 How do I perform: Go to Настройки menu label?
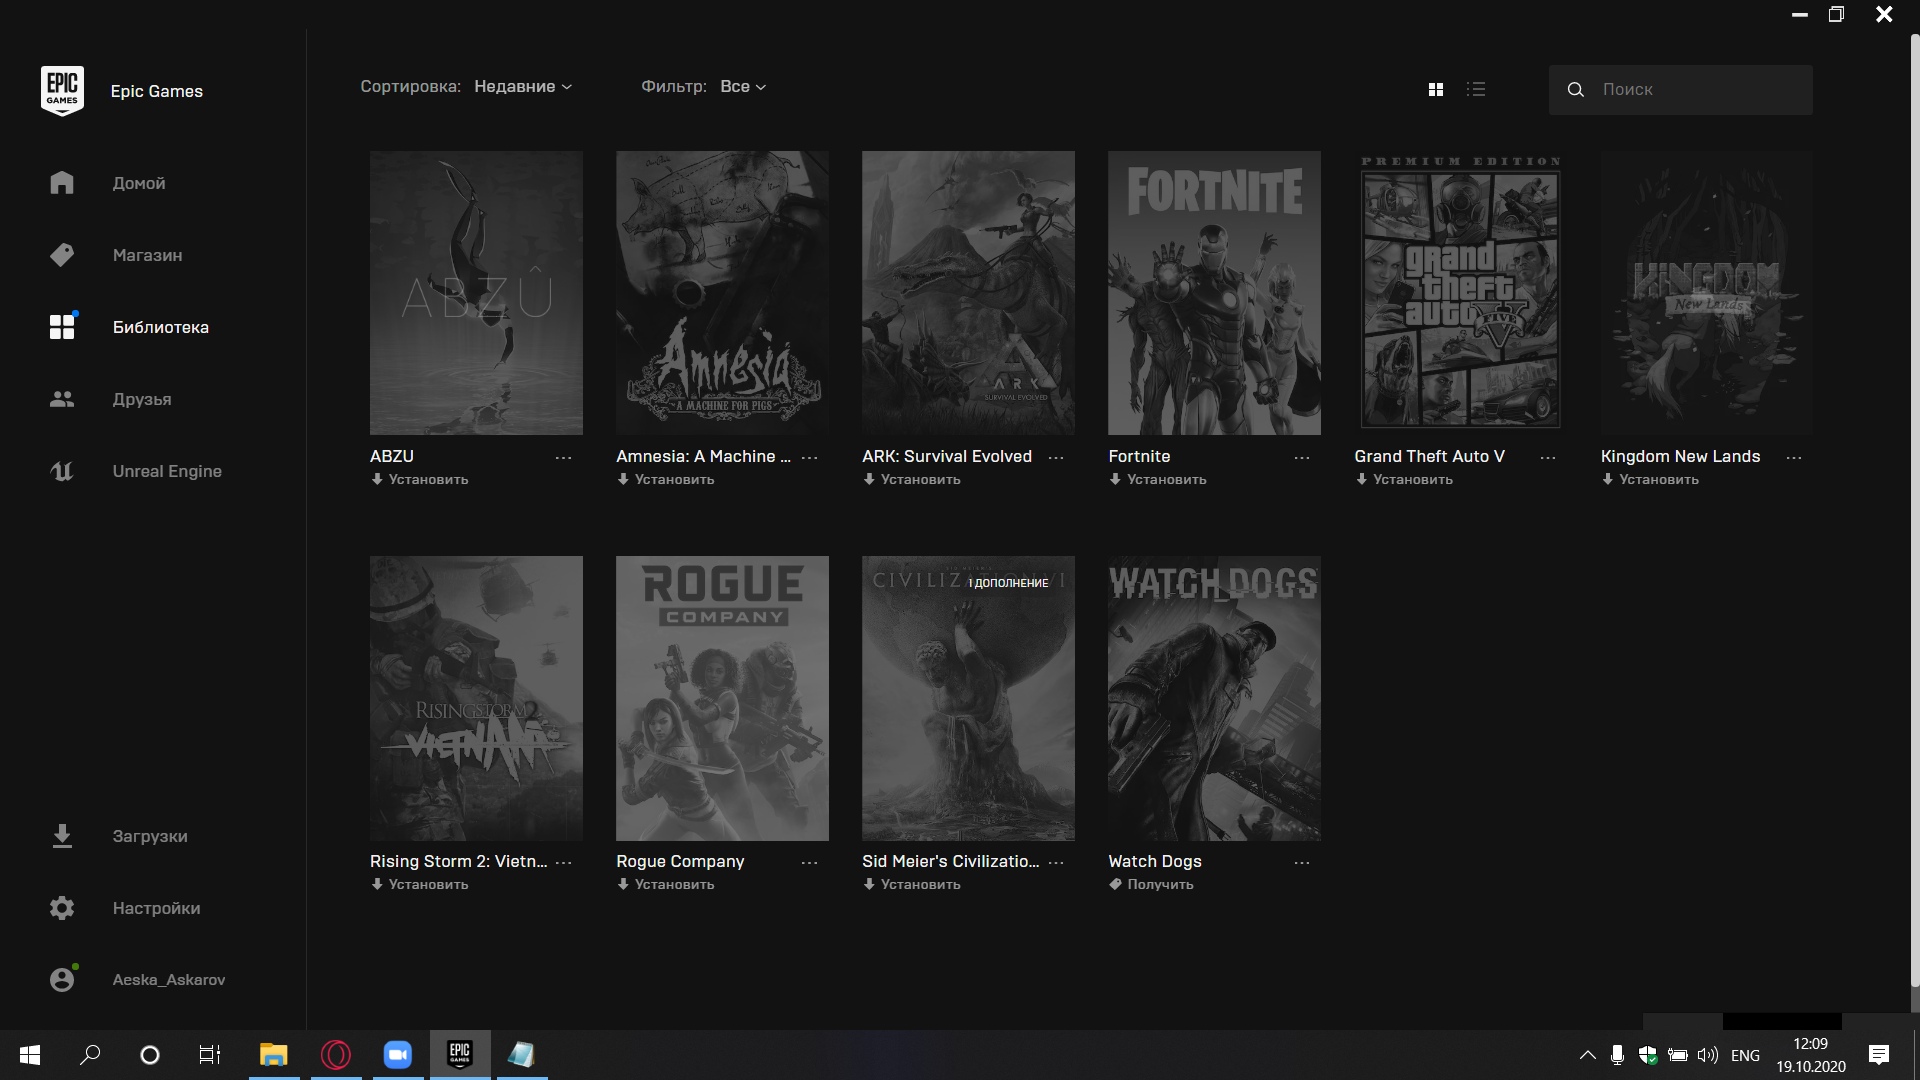[156, 909]
